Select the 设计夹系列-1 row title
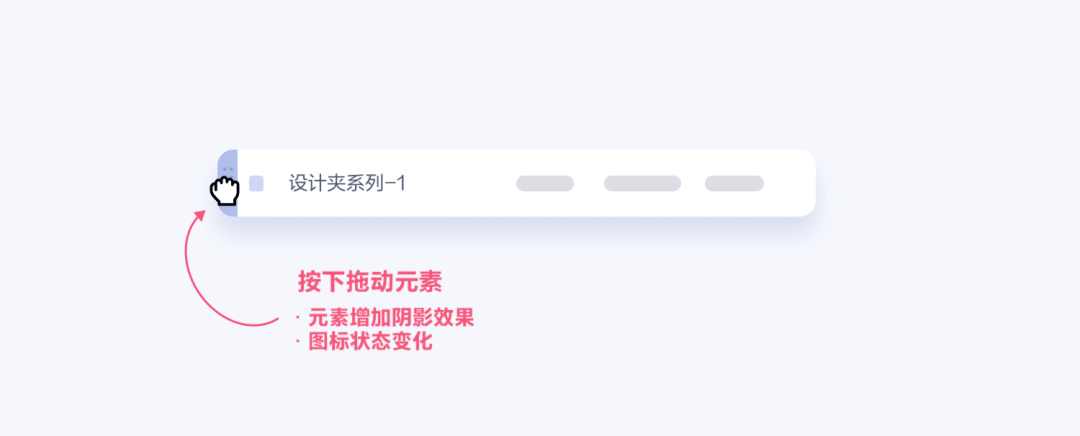This screenshot has height=436, width=1080. click(347, 183)
